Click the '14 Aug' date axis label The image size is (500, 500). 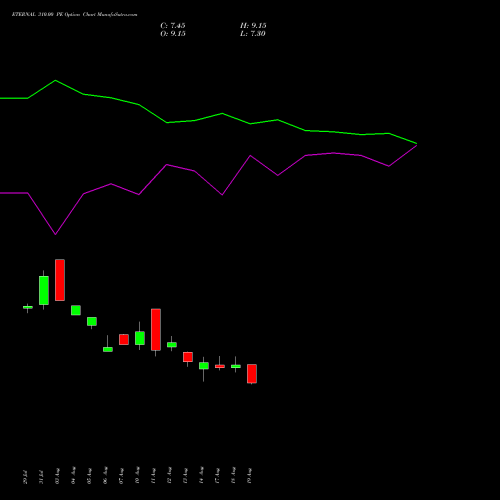201,475
